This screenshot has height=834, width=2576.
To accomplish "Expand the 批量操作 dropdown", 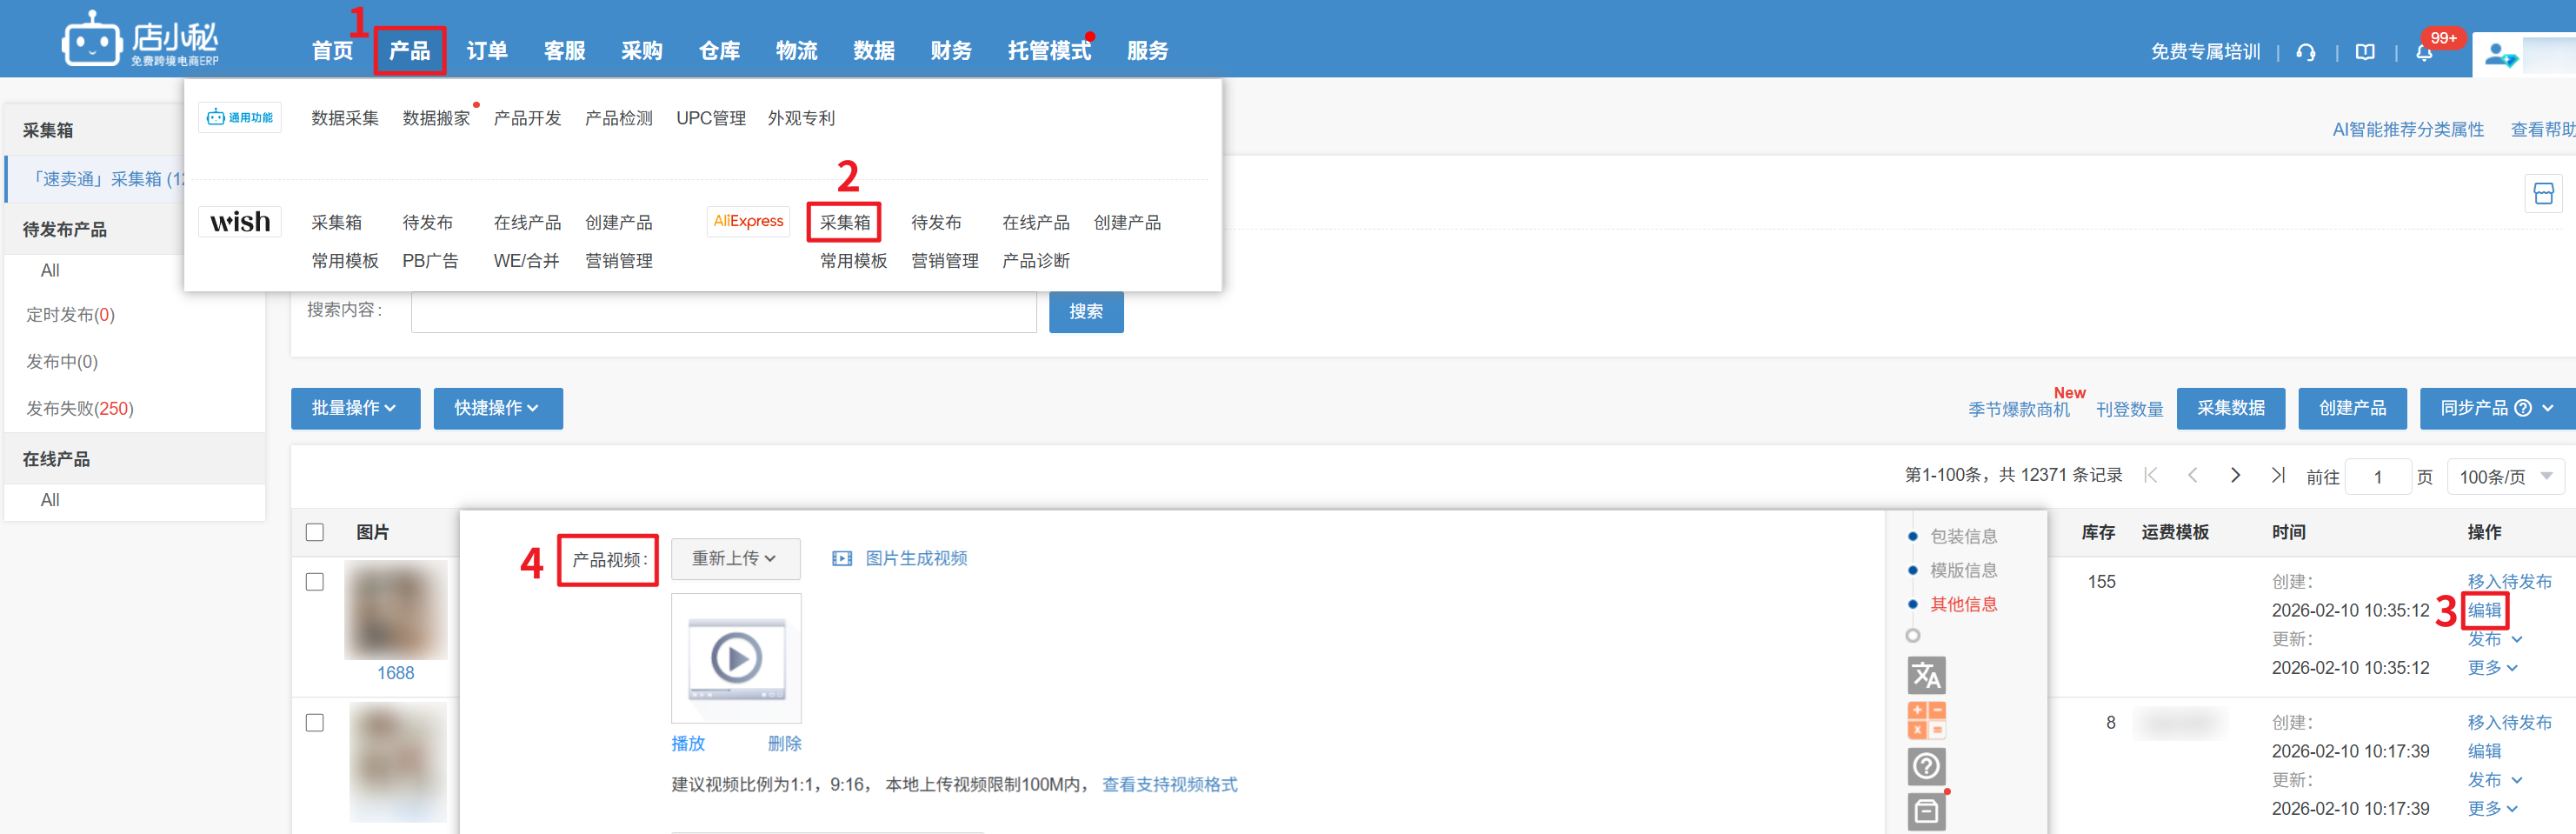I will [355, 408].
